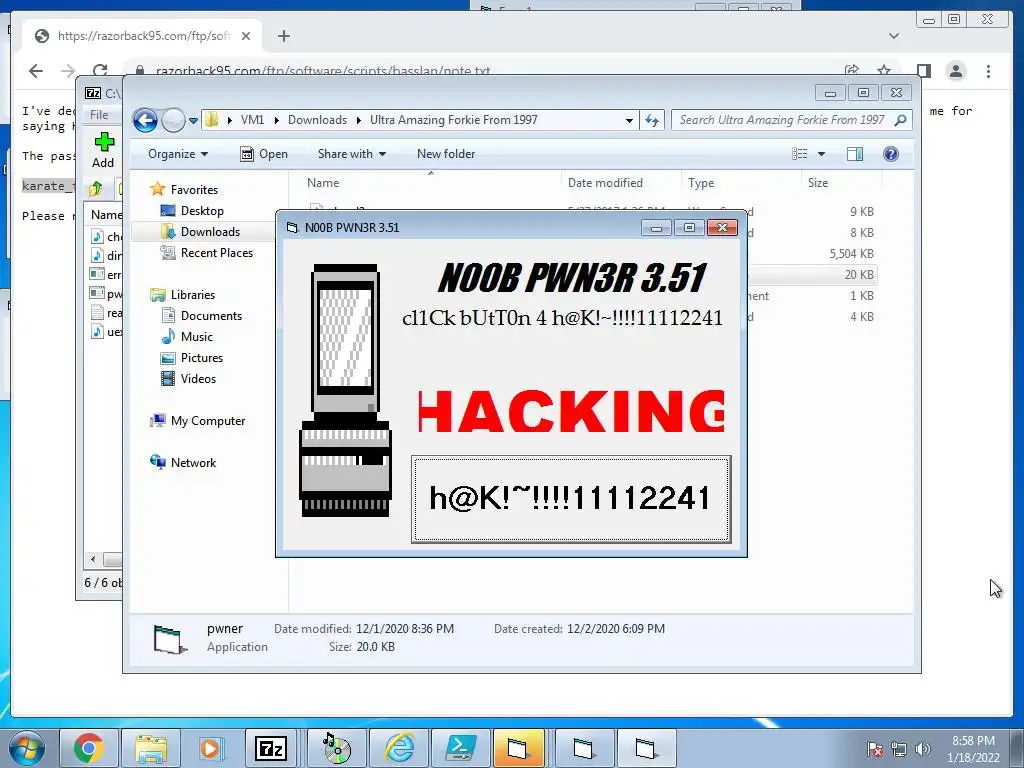1024x768 pixels.
Task: Click the taskbar clock showing 8:58 PM
Action: 973,749
